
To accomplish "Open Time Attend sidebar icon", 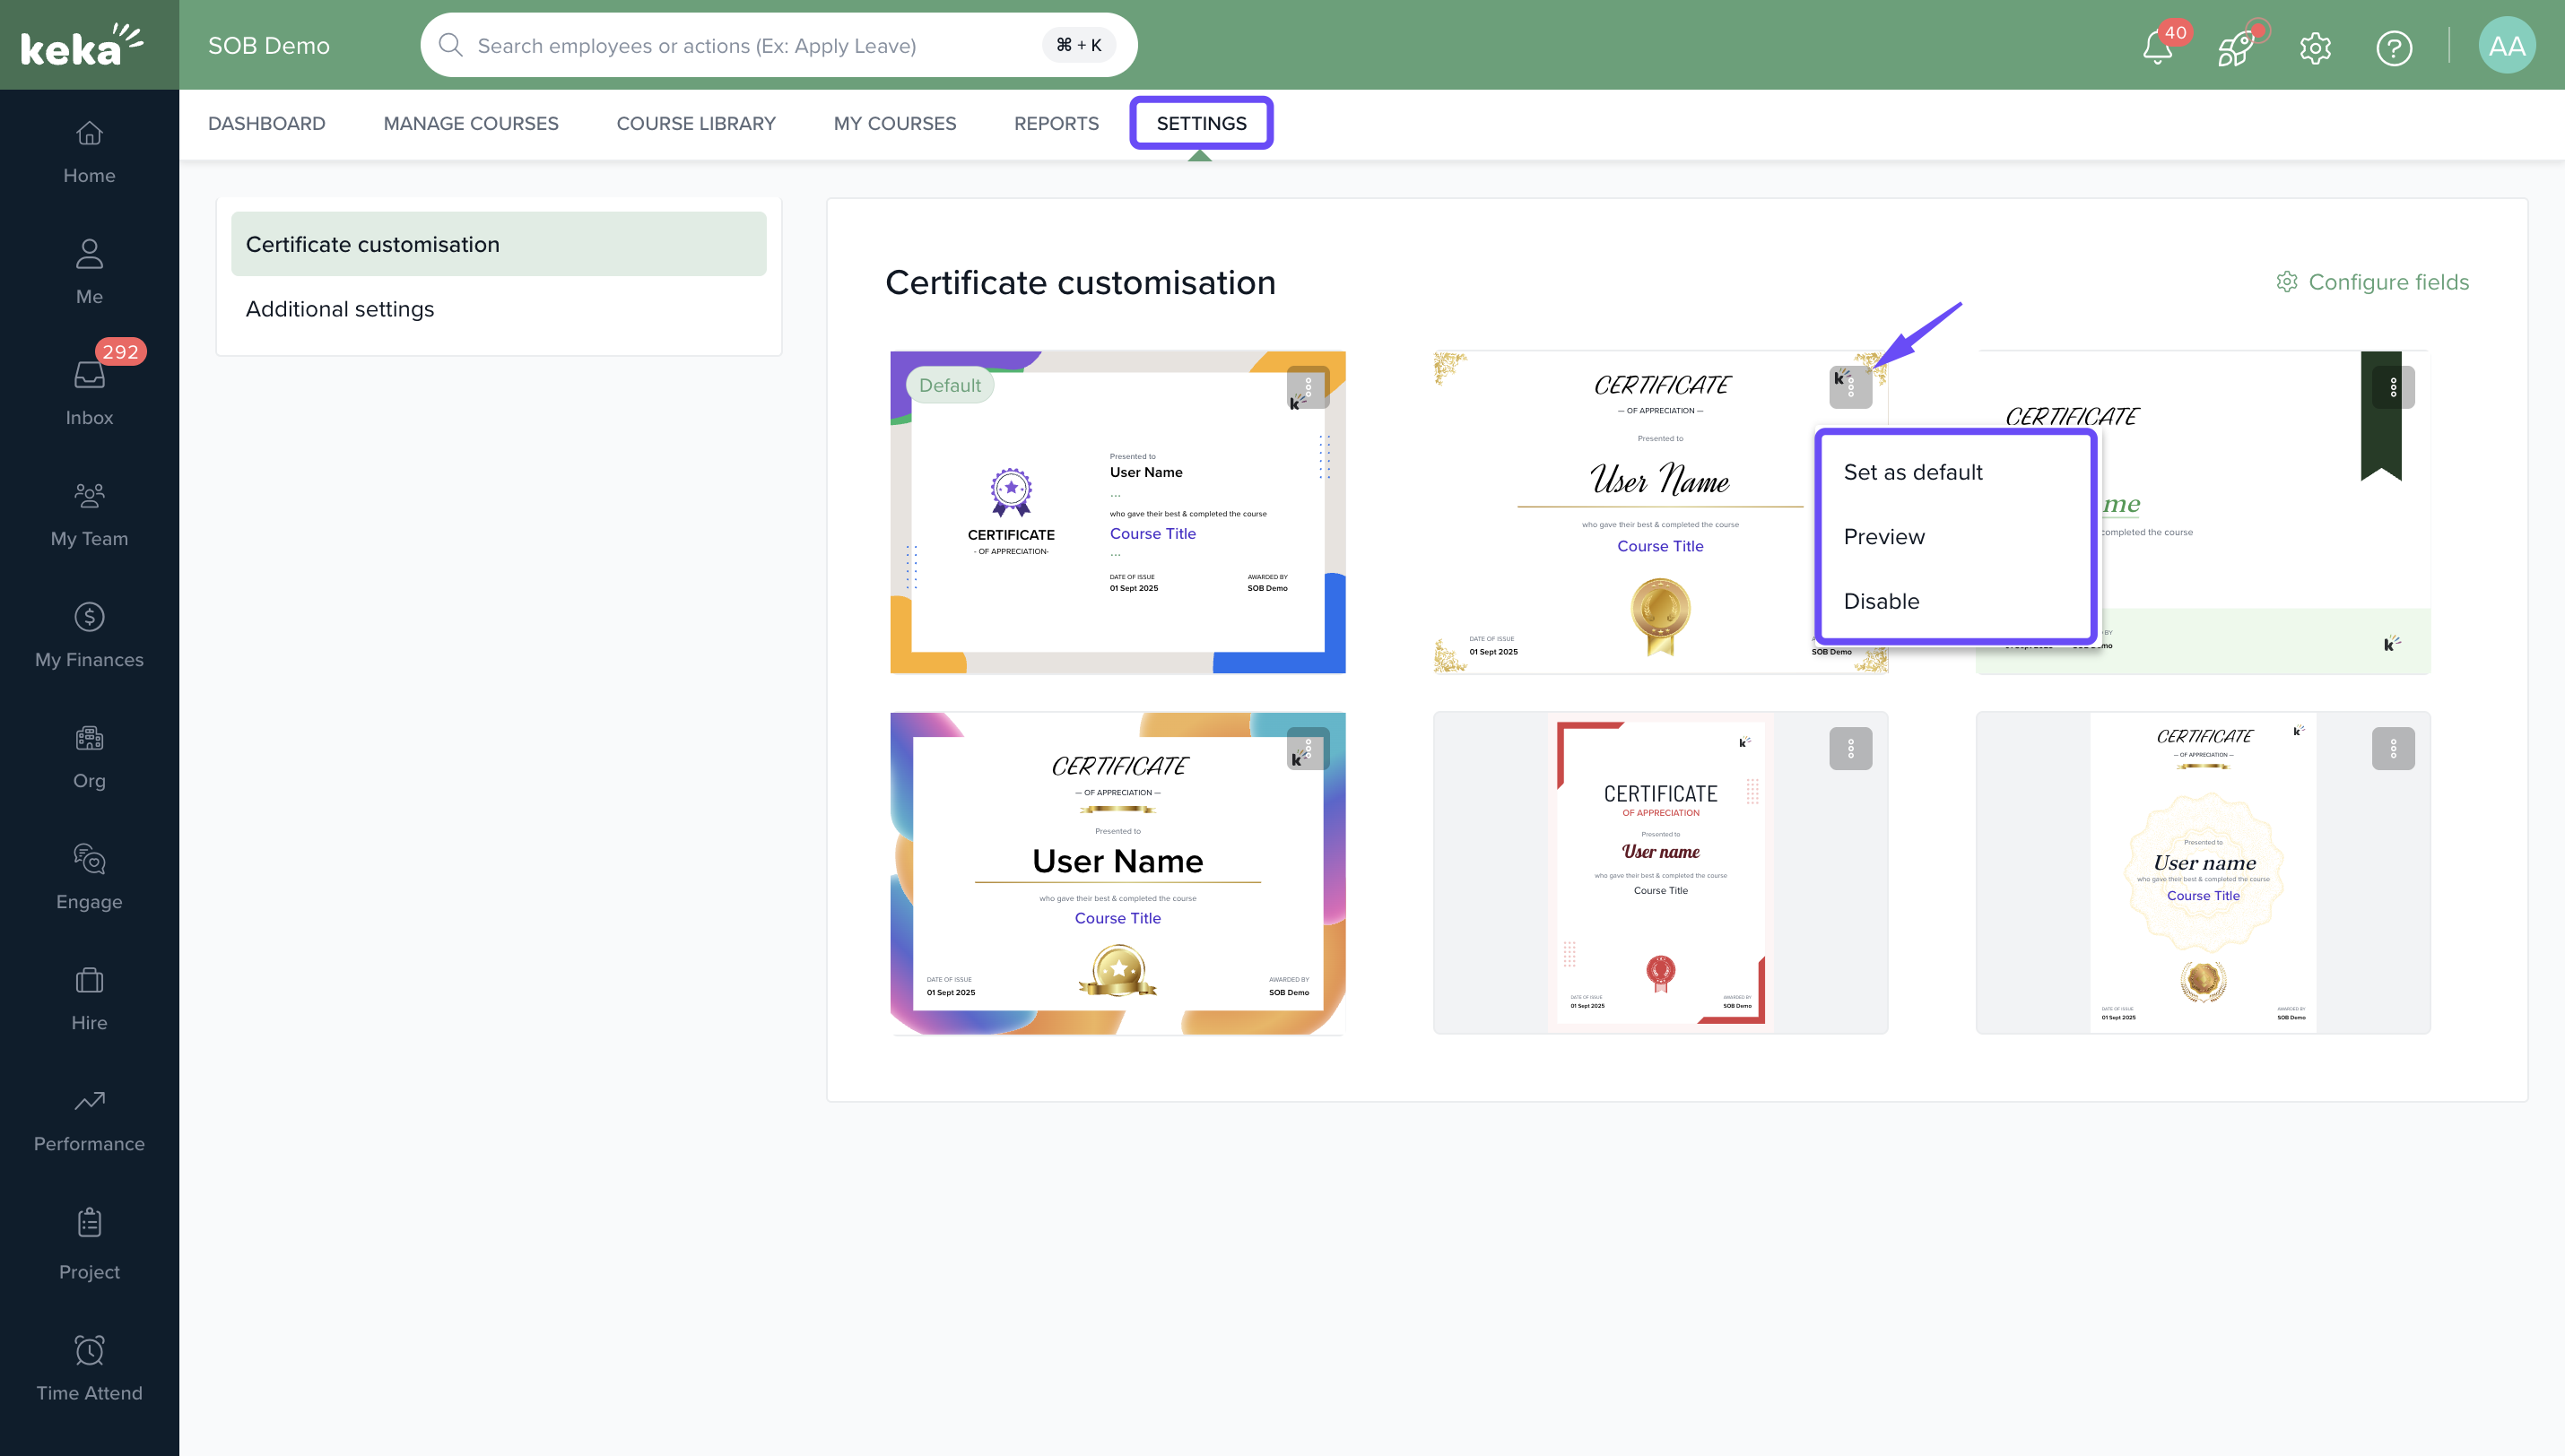I will click(89, 1367).
